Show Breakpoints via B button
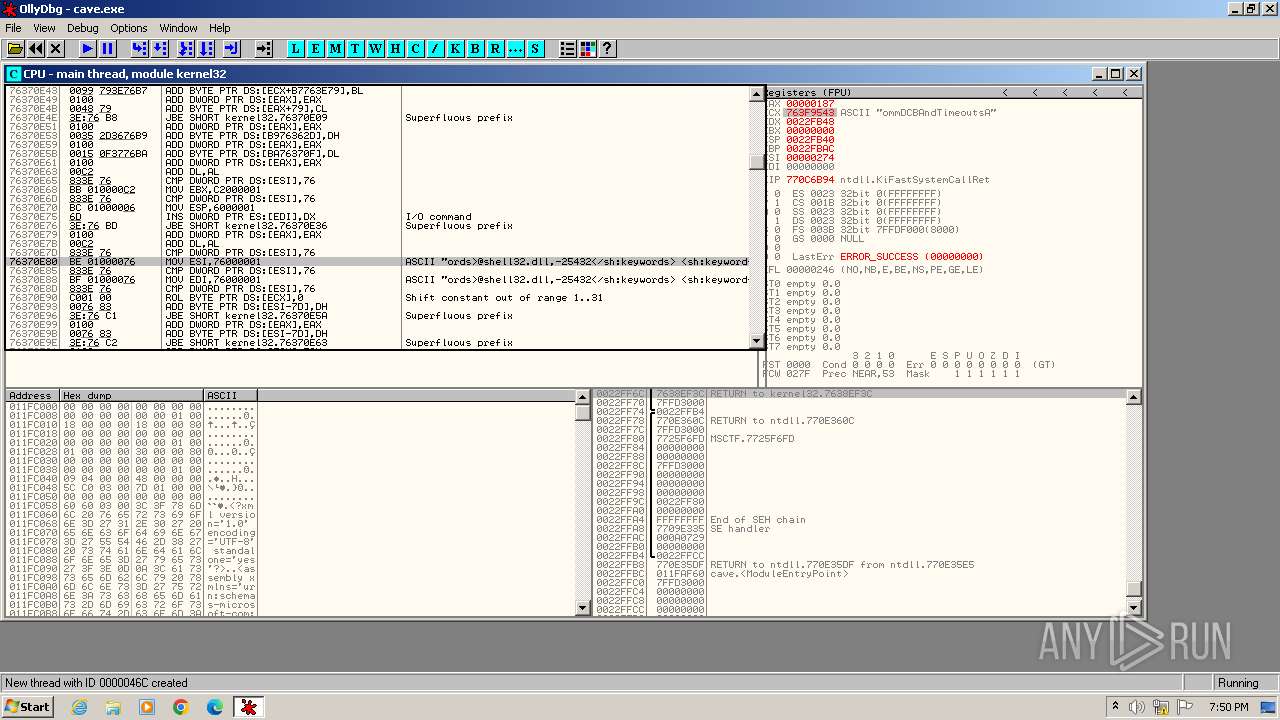This screenshot has width=1280, height=720. click(475, 48)
